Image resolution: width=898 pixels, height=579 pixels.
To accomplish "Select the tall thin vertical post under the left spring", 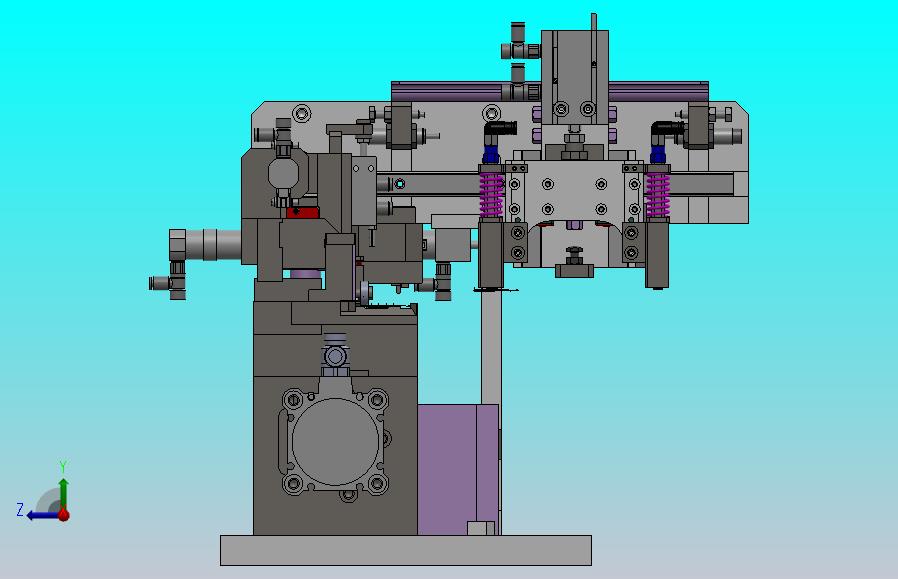I will tap(491, 348).
